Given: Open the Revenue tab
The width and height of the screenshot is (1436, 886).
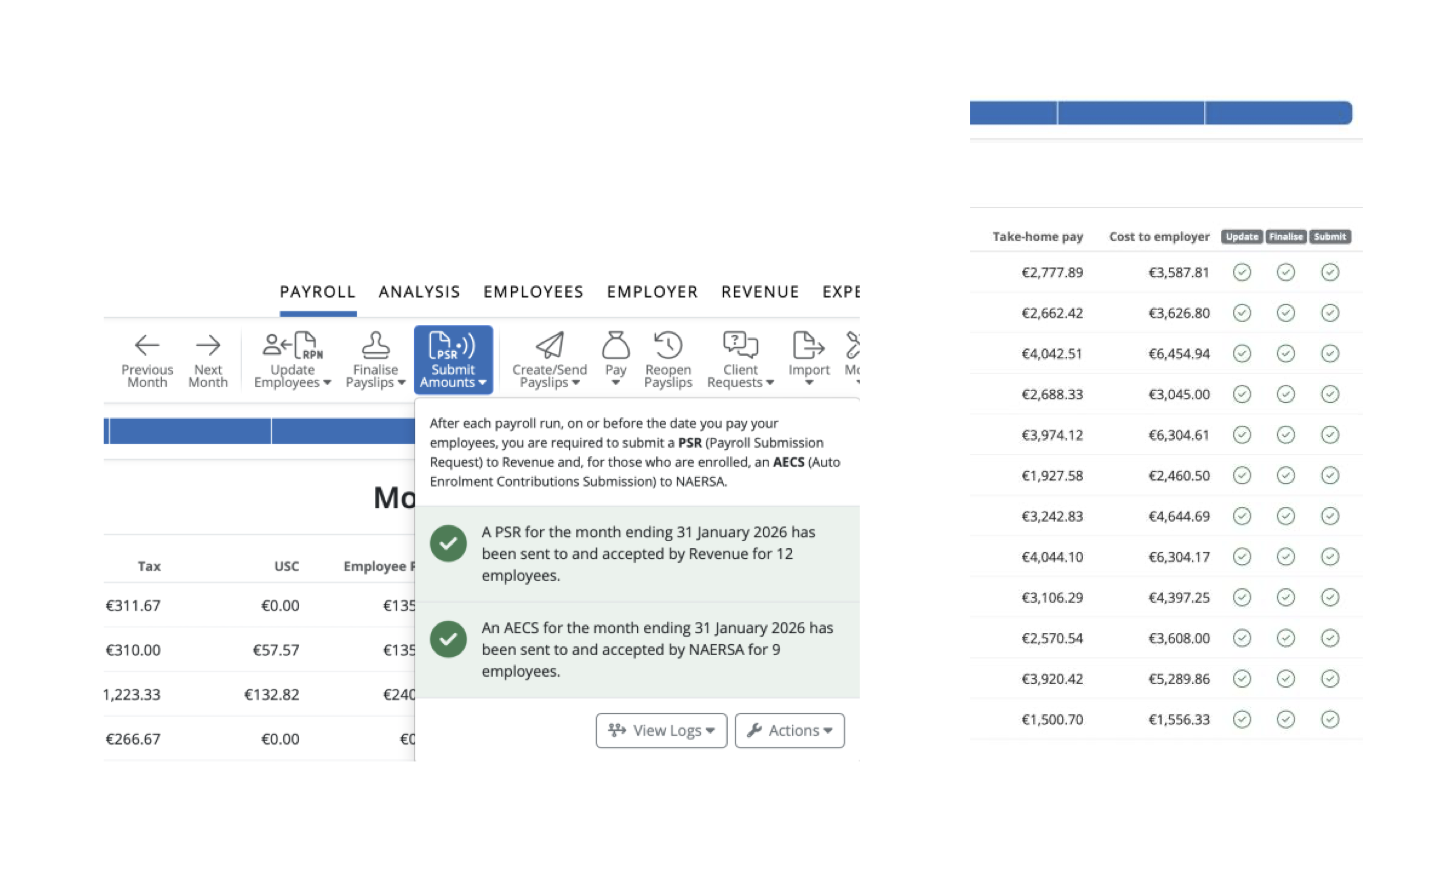Looking at the screenshot, I should pyautogui.click(x=760, y=292).
